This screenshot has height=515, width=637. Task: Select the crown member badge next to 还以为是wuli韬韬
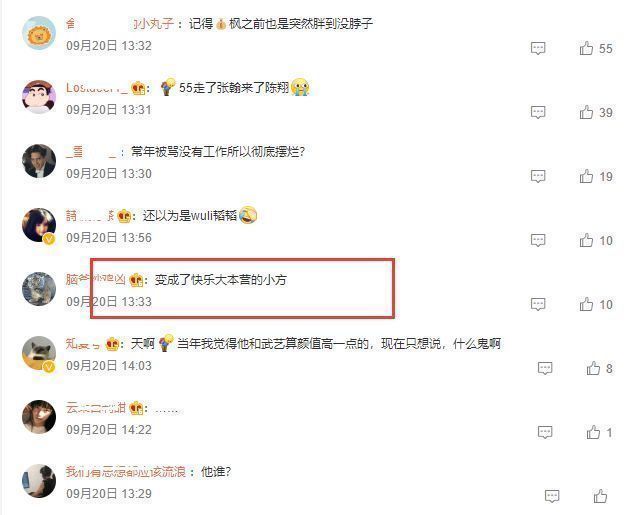pos(124,216)
